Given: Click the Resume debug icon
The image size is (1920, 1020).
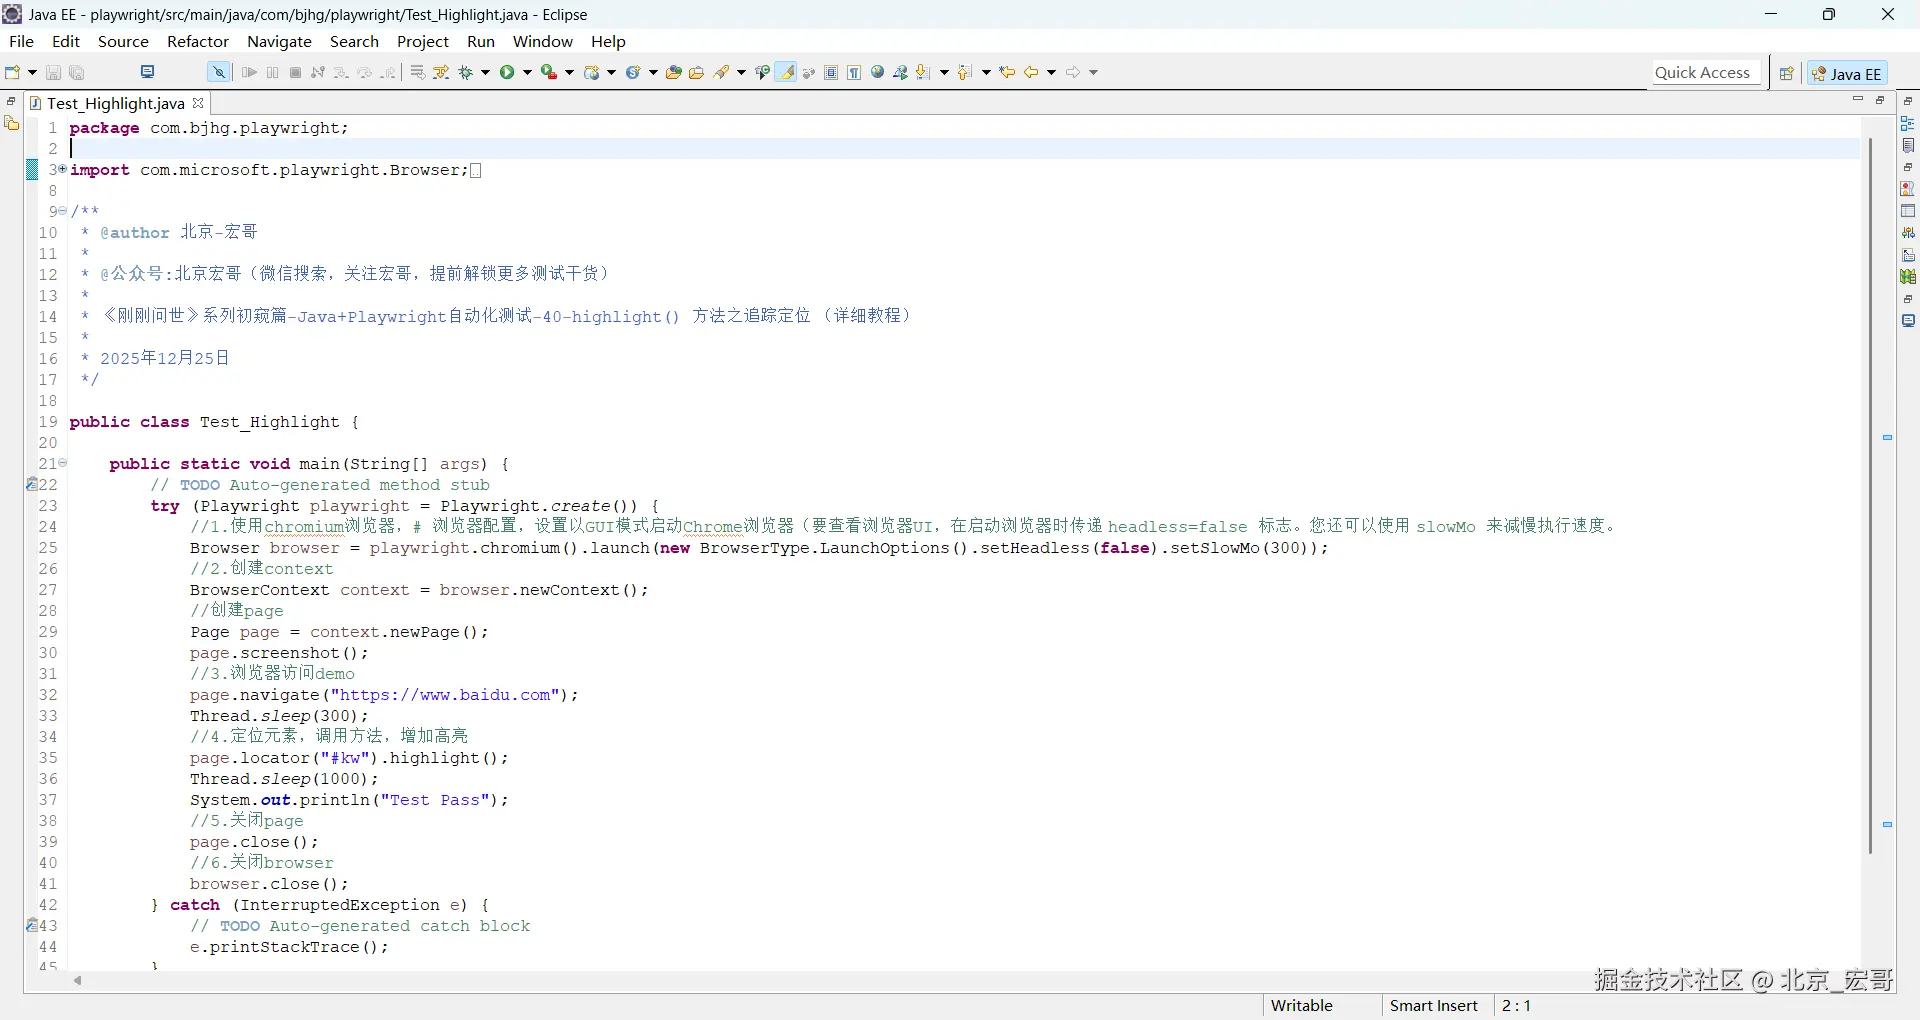Looking at the screenshot, I should click(x=249, y=72).
